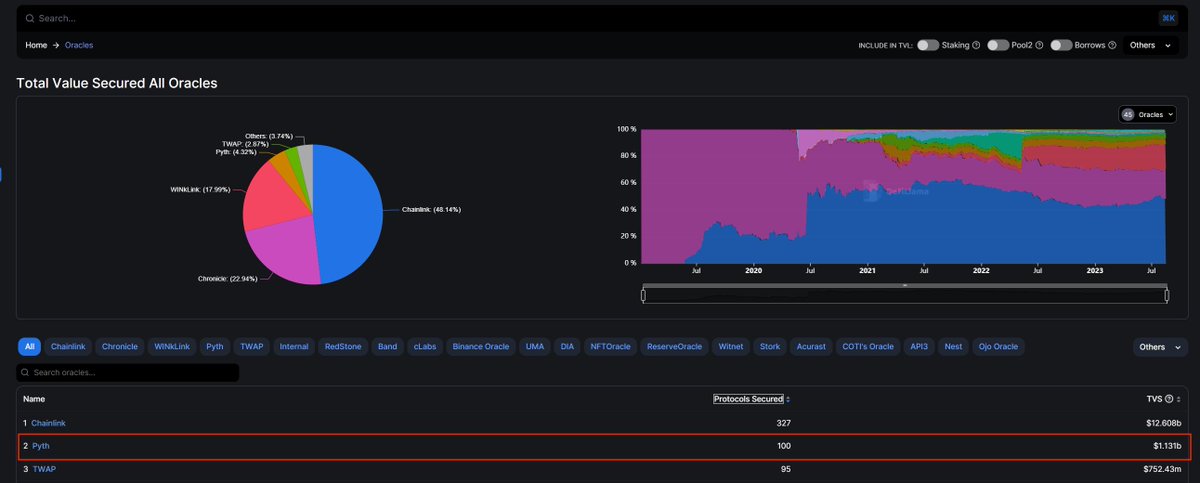
Task: Select the API3 filter tab
Action: (919, 347)
